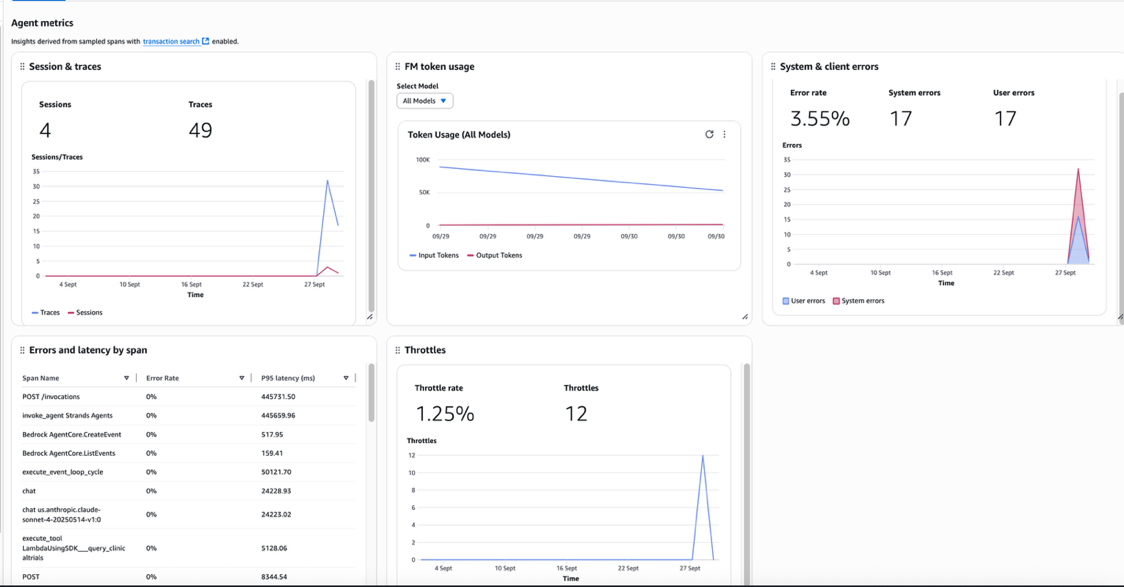Click the invoke_agent Strands Agents span name
The height and width of the screenshot is (587, 1124).
click(67, 415)
